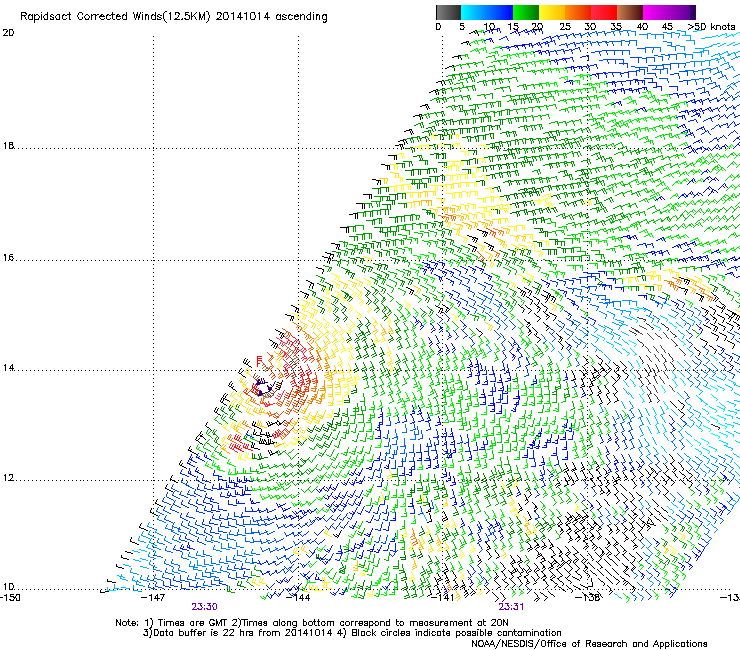Image resolution: width=740 pixels, height=650 pixels.
Task: Click the note line about times being GMT
Action: (x=312, y=623)
